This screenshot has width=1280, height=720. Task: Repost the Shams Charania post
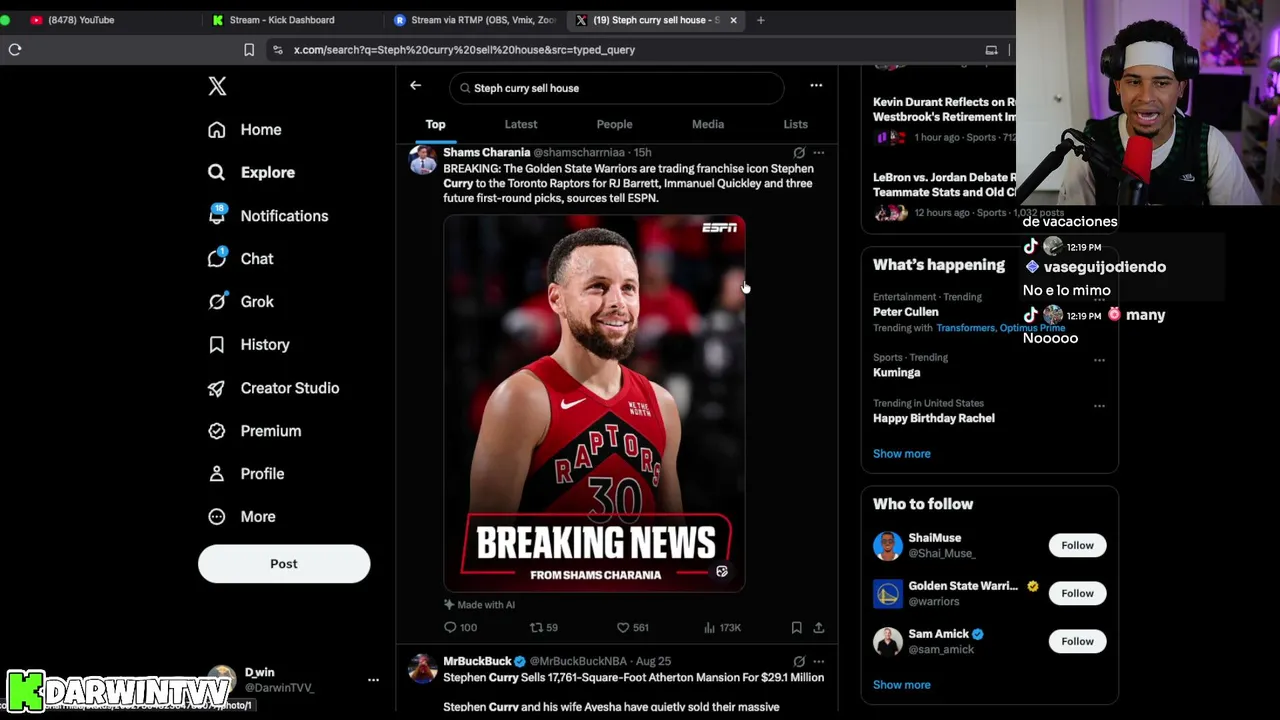tap(544, 628)
